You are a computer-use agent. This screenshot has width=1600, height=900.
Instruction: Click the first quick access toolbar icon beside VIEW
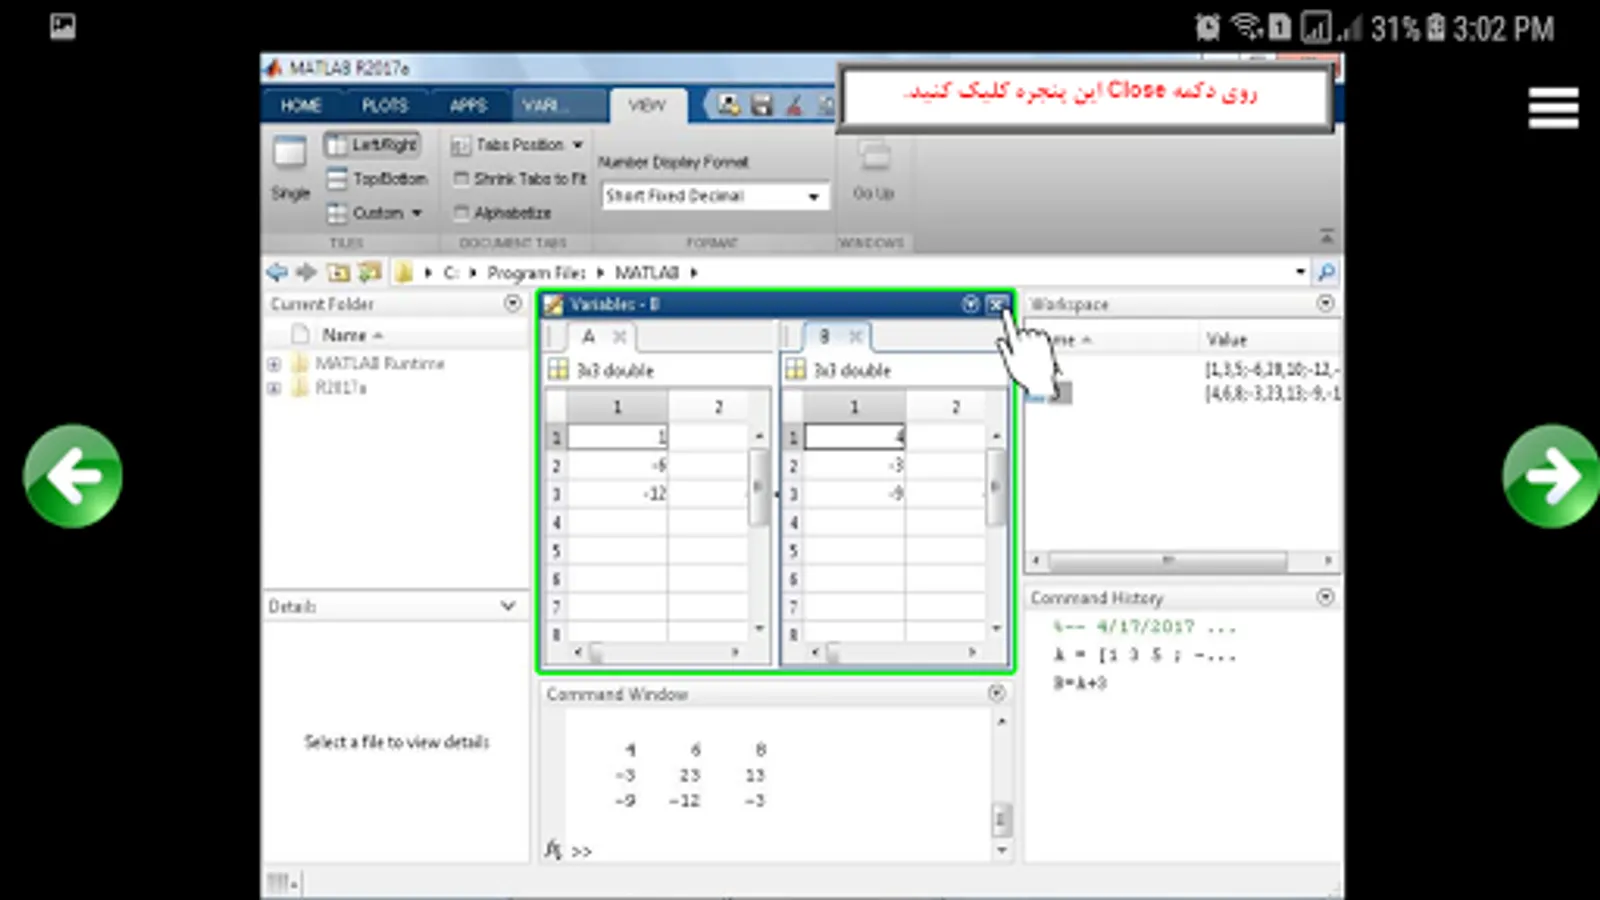pos(729,104)
